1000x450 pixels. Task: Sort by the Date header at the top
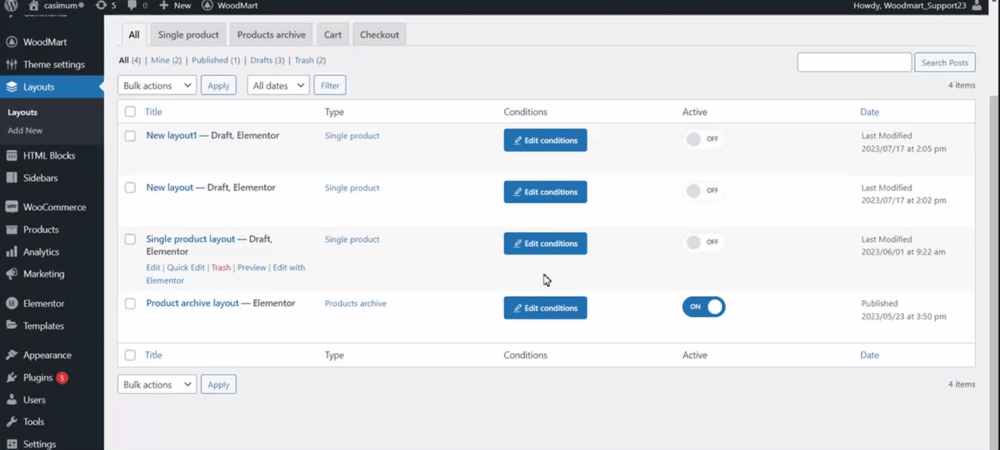(870, 112)
